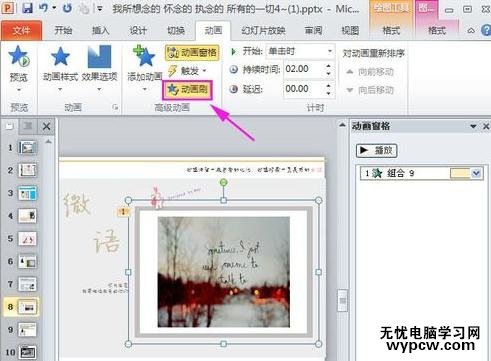
Task: Click the green rotation handle of selected group
Action: coord(224,182)
